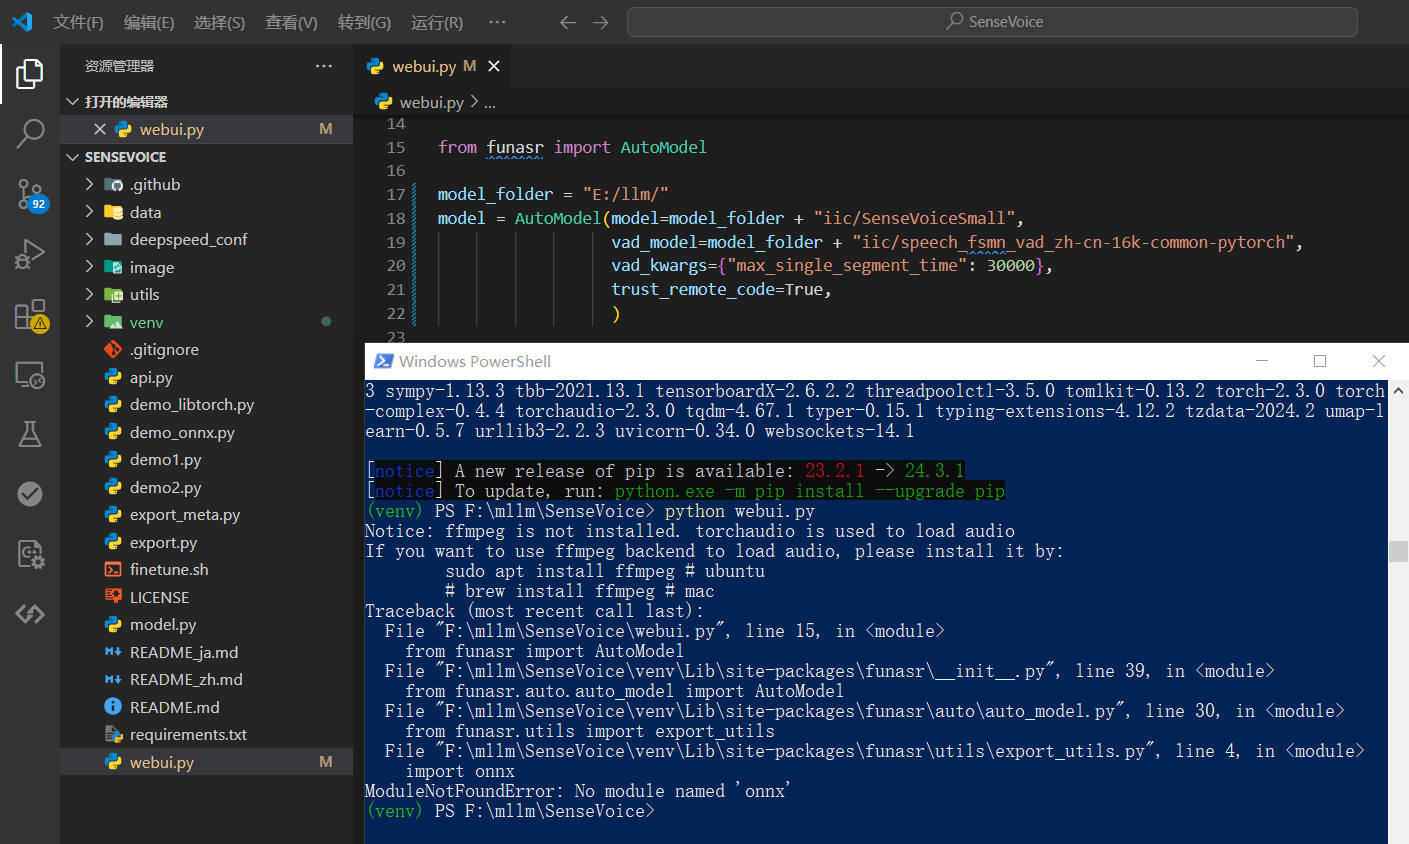Open the Remote Explorer view
The height and width of the screenshot is (844, 1409).
(x=30, y=375)
